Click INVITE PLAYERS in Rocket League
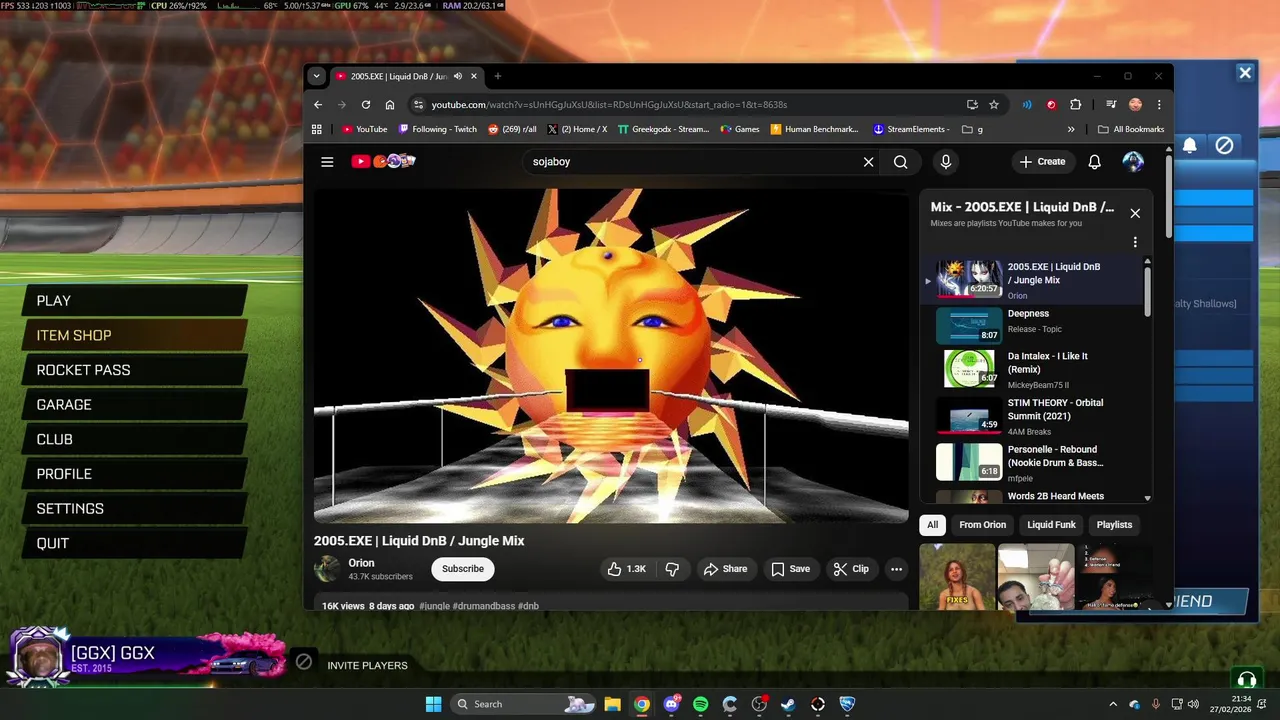1280x720 pixels. click(367, 665)
